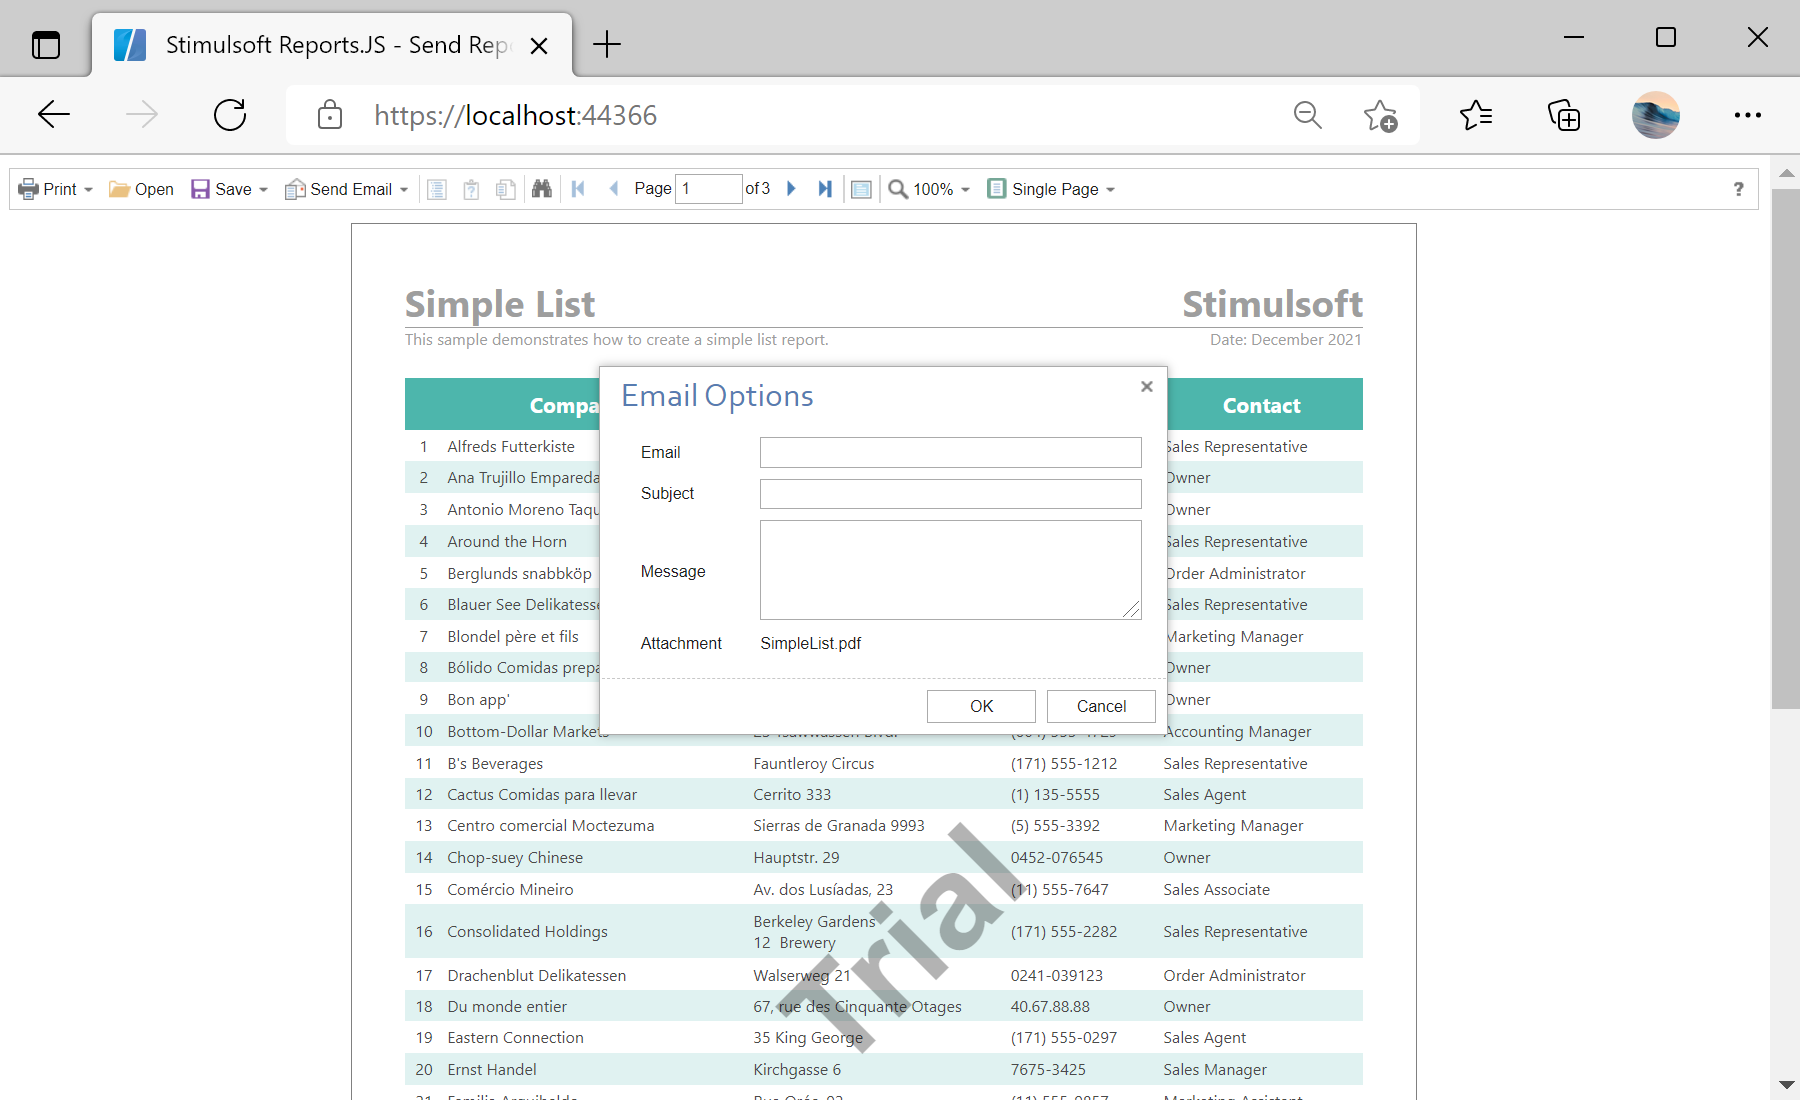This screenshot has height=1100, width=1800.
Task: Toggle full screen view icon in toolbar
Action: [x=861, y=189]
